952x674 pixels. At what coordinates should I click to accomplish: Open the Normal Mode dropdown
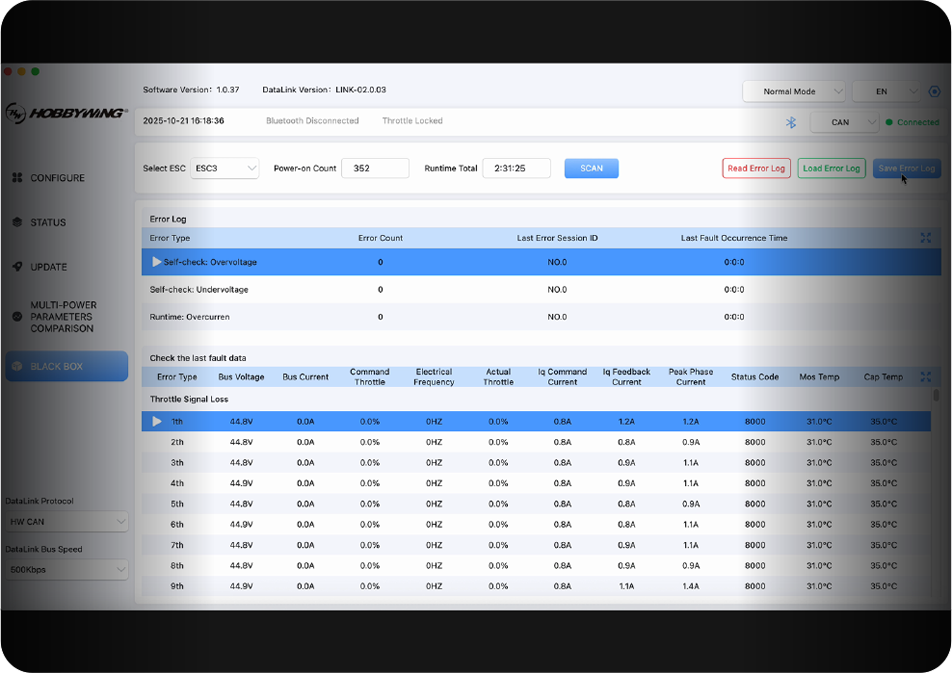(794, 91)
